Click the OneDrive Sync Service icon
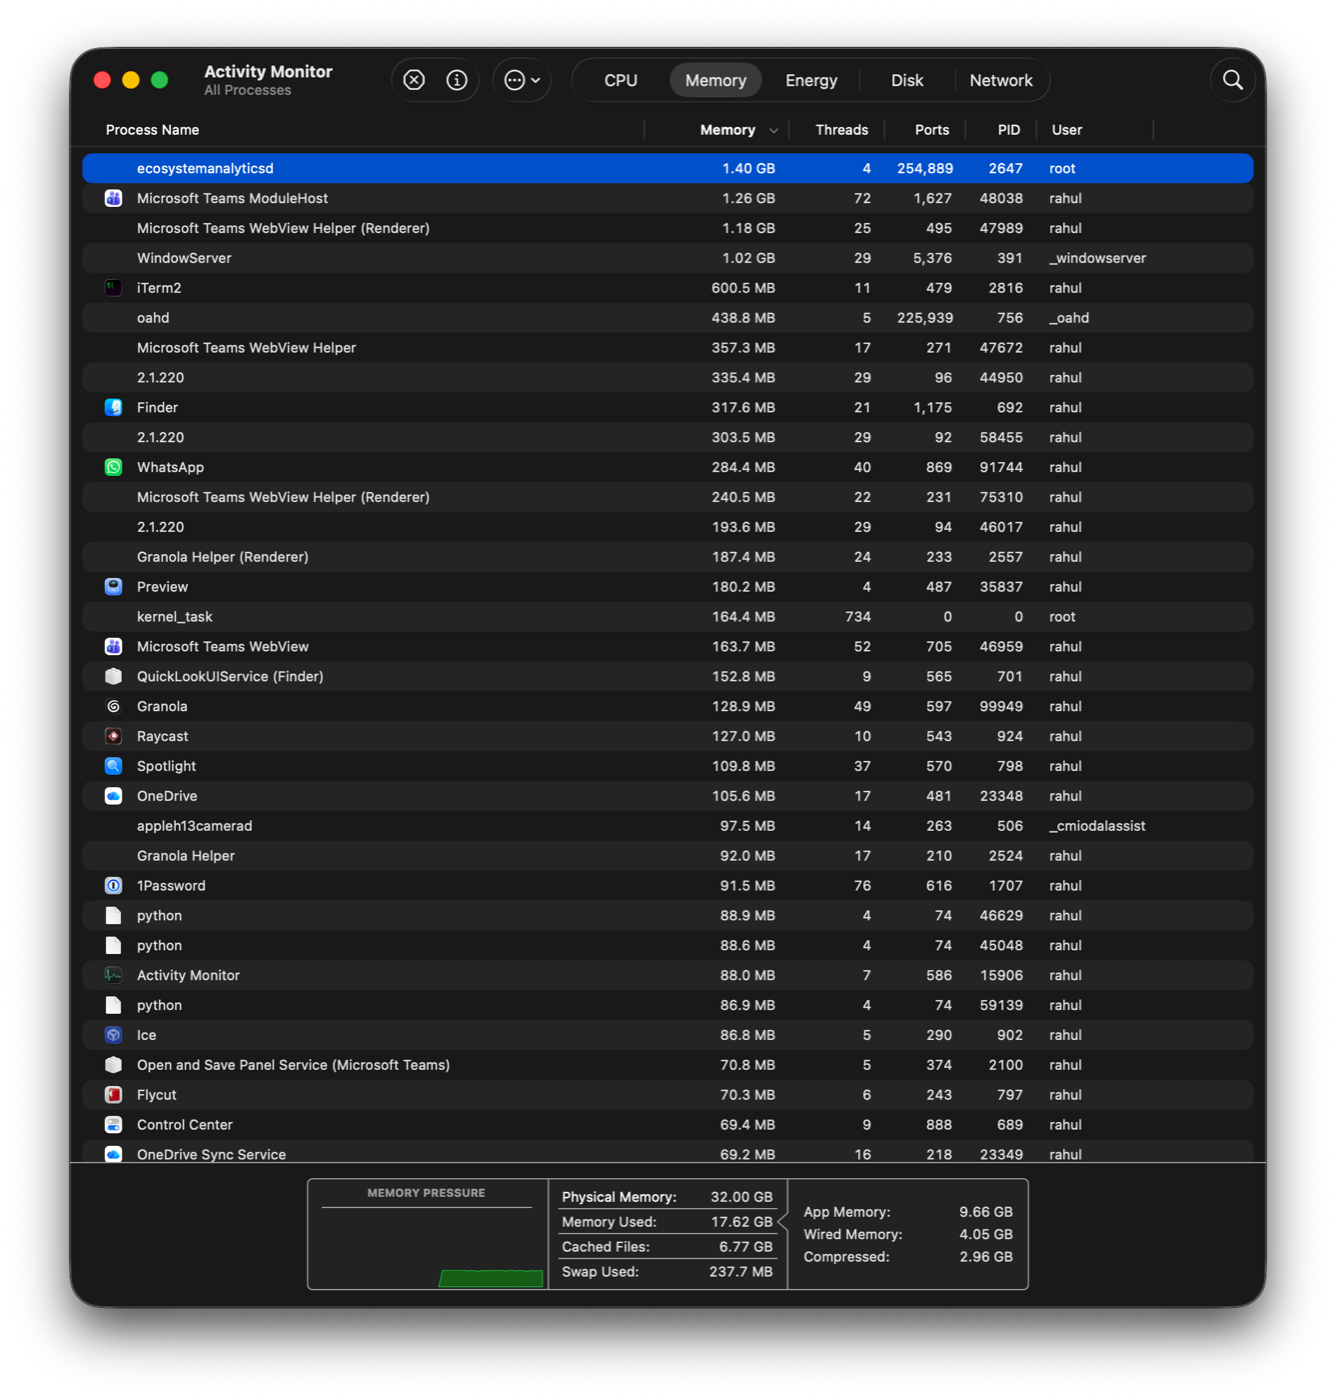 (x=113, y=1154)
